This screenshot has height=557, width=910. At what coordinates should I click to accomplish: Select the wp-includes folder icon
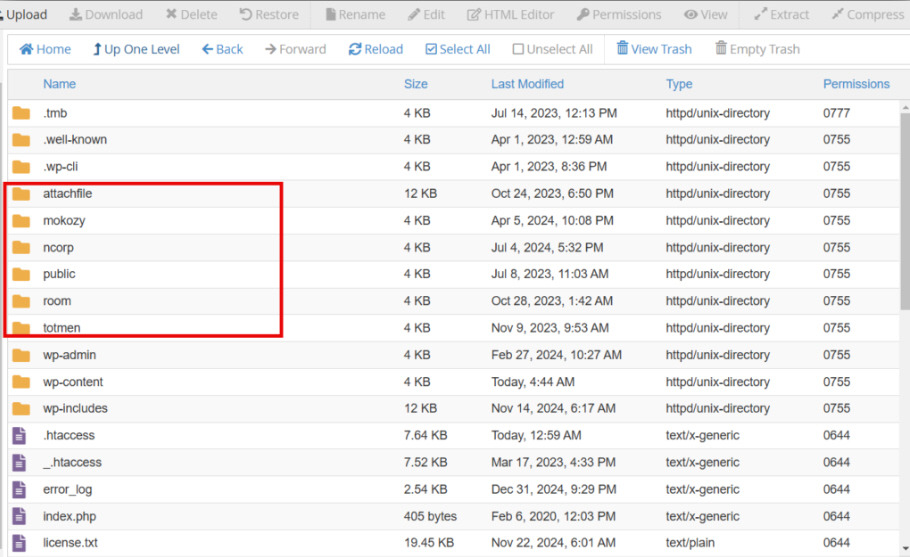(x=21, y=408)
